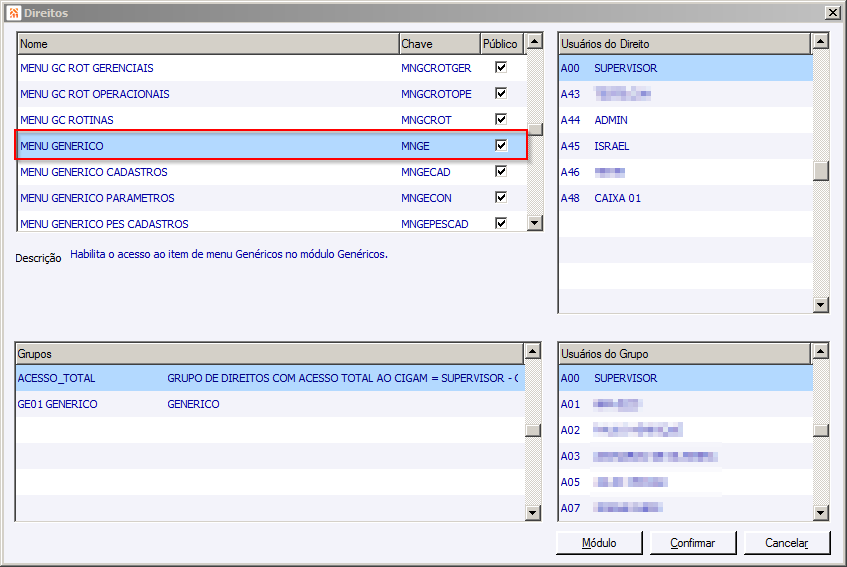Image resolution: width=847 pixels, height=567 pixels.
Task: Select user A43 in Usuários do Direito
Action: [x=686, y=94]
